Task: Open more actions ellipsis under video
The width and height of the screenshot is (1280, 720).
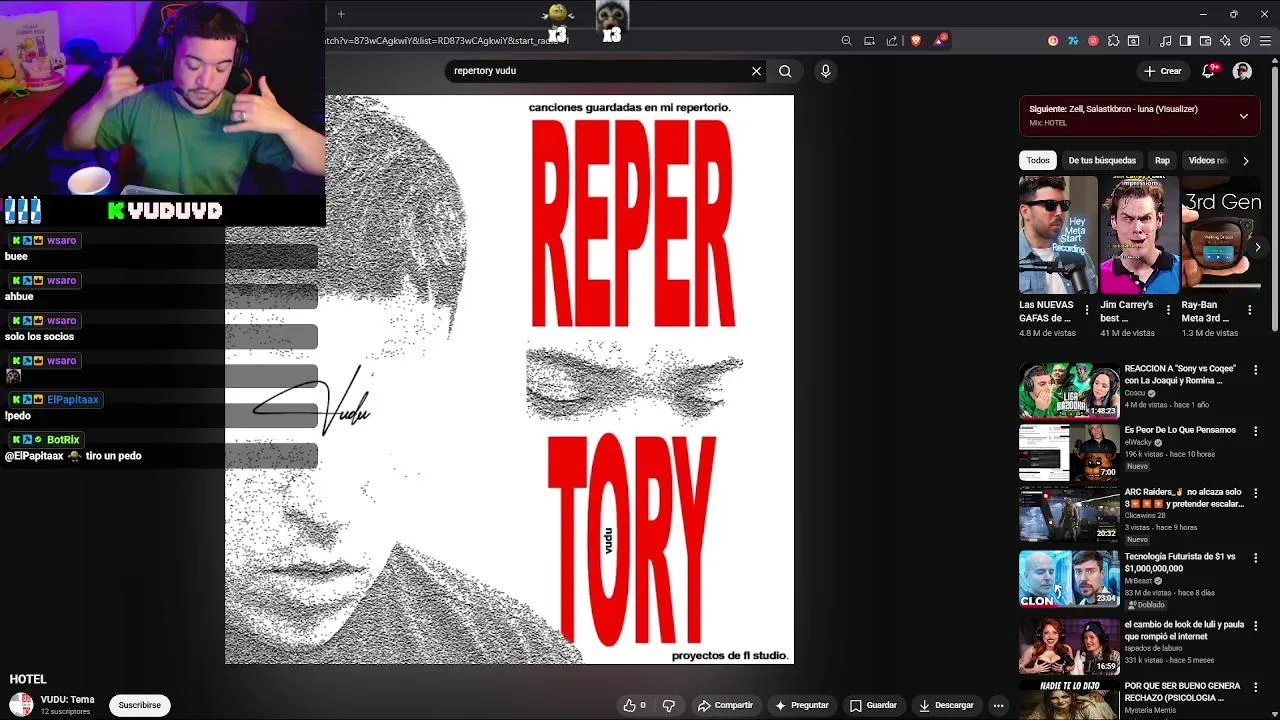Action: (x=998, y=705)
